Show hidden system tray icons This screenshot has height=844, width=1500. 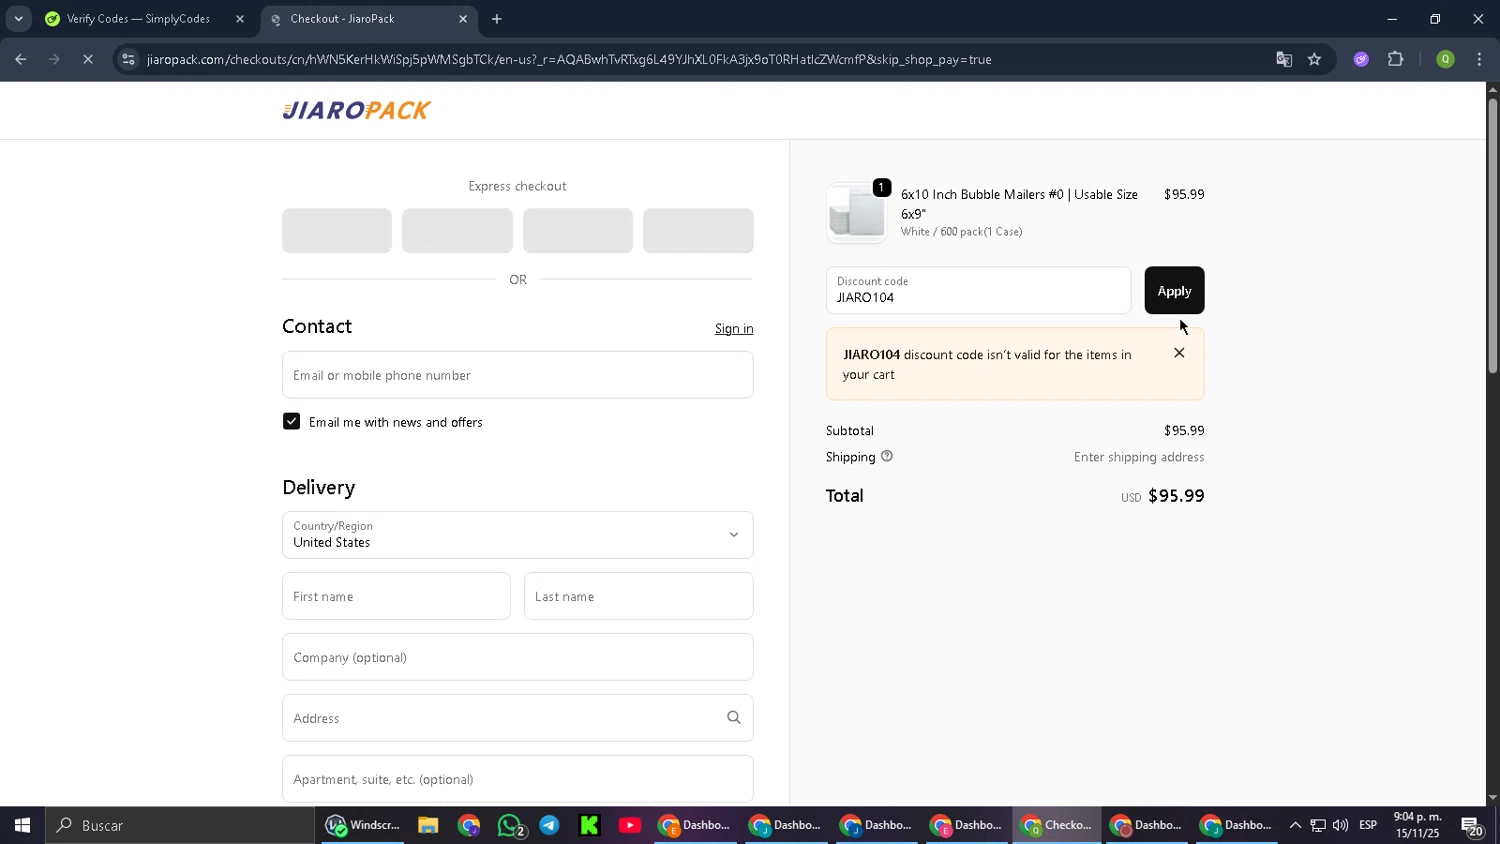click(1295, 825)
